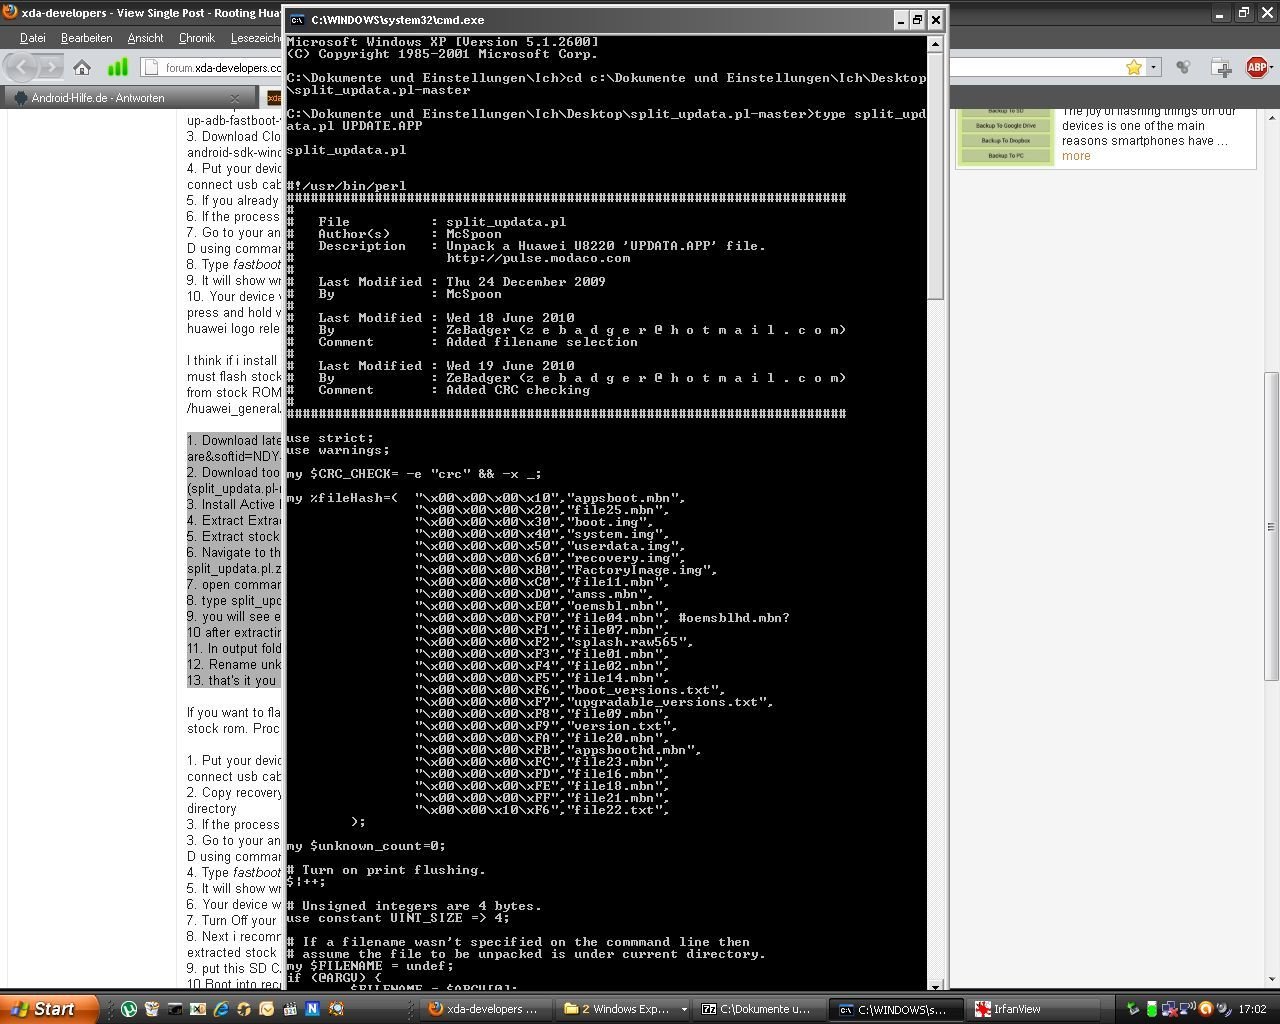Image resolution: width=1280 pixels, height=1024 pixels.
Task: Switch to xda-developers Firefox taskbar button
Action: pos(488,1009)
